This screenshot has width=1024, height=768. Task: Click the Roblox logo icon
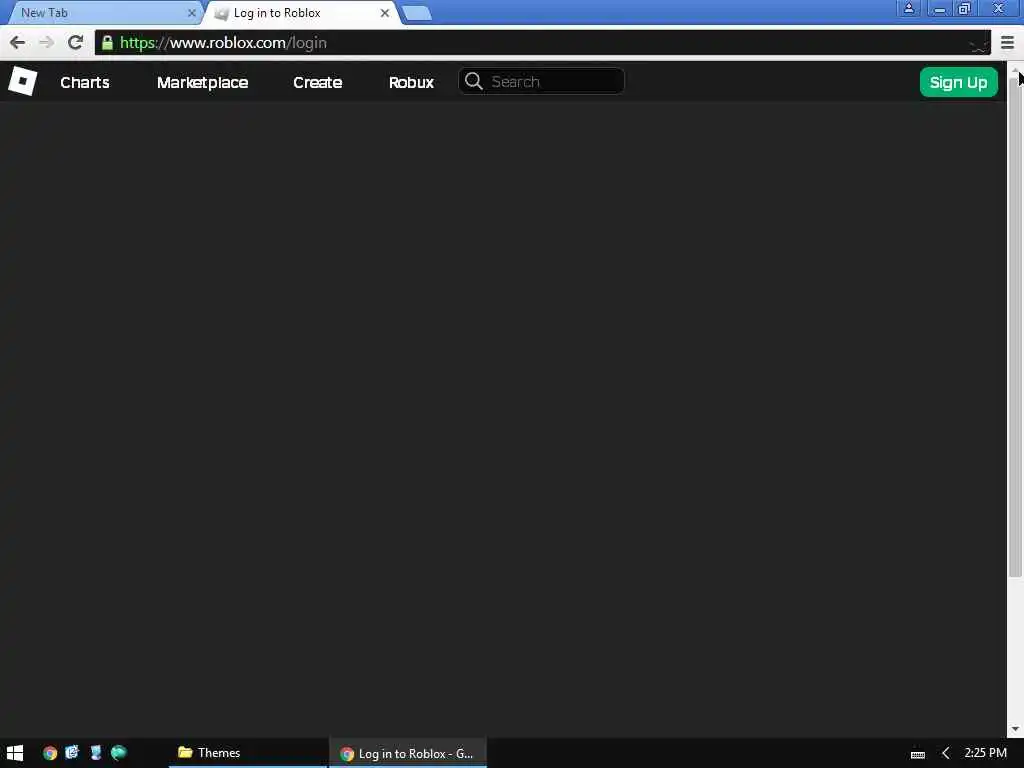(x=23, y=82)
